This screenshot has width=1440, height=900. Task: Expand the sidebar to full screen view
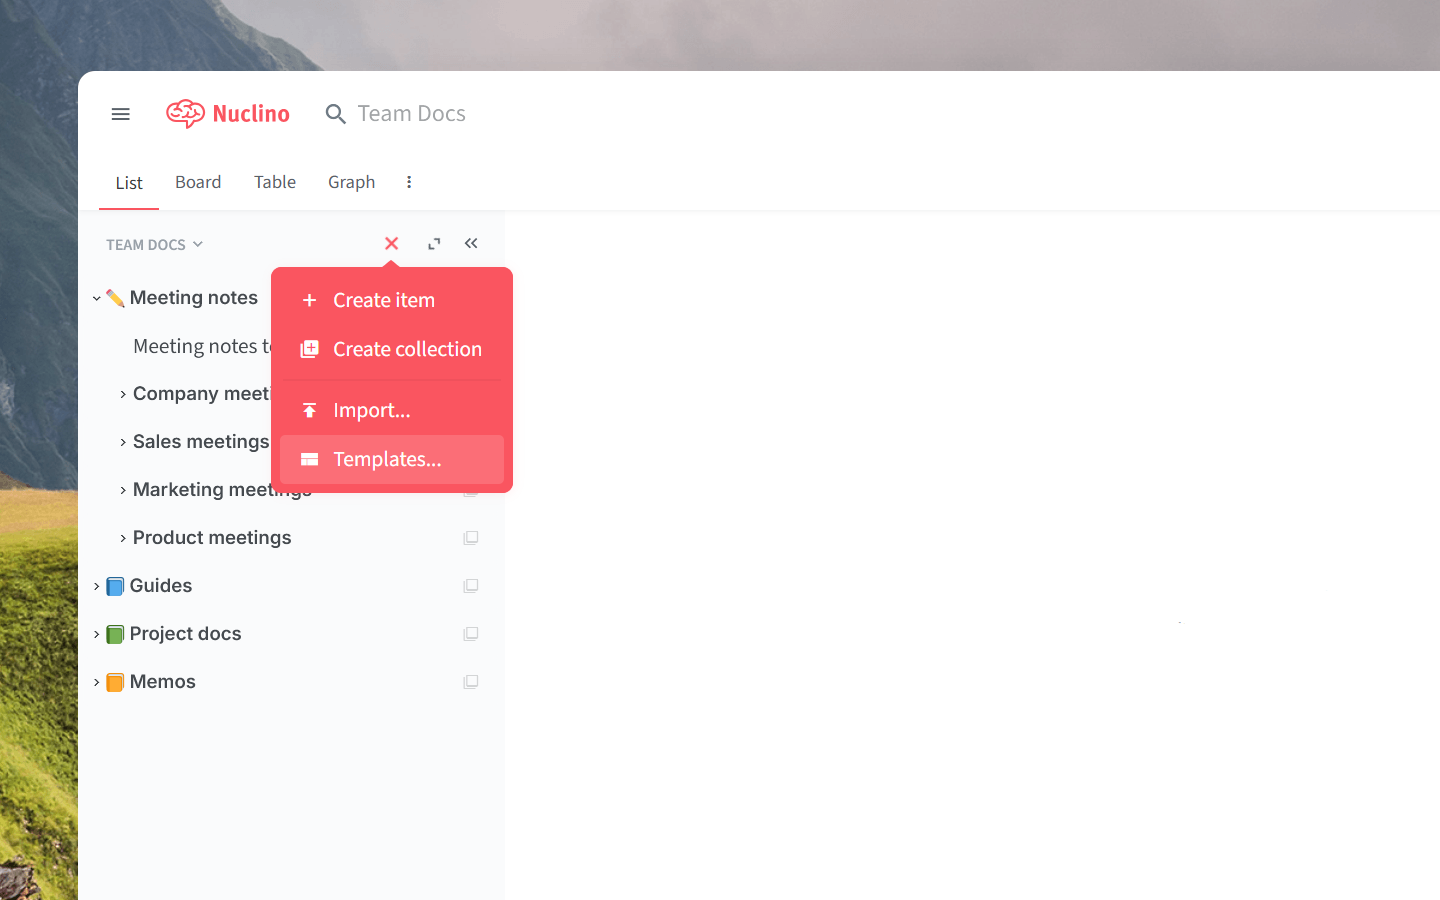433,243
